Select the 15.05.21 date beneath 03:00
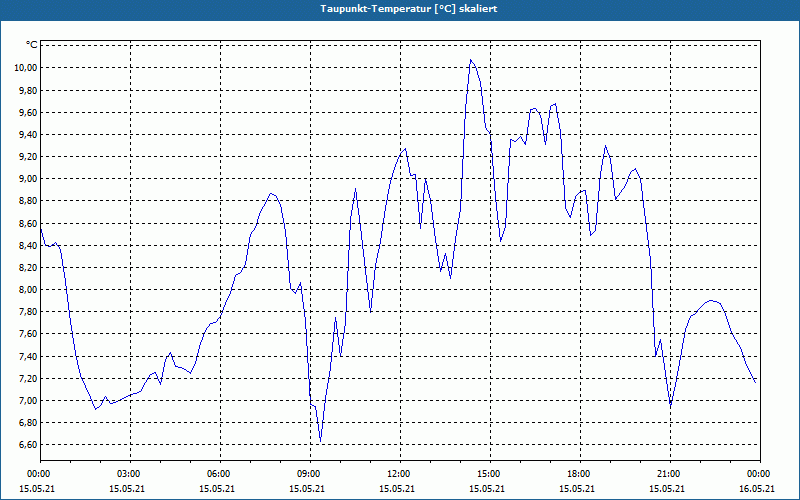The image size is (800, 500). [127, 488]
